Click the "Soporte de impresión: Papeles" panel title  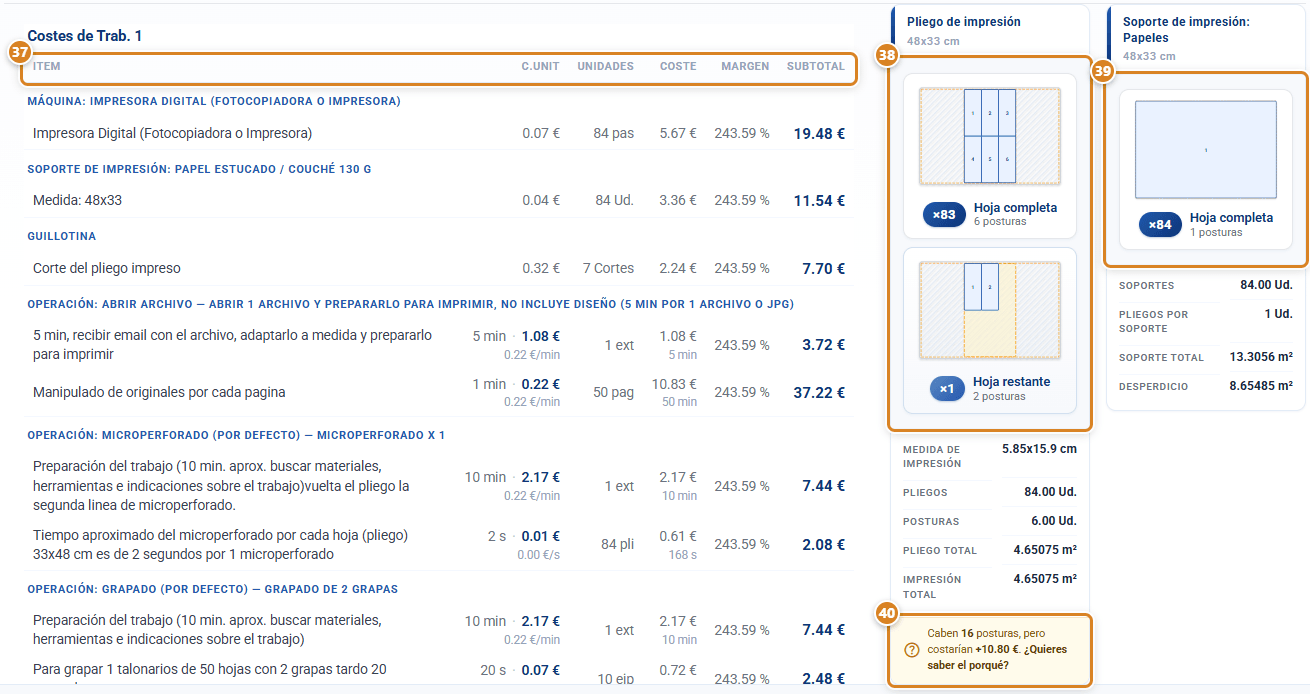(x=1187, y=29)
